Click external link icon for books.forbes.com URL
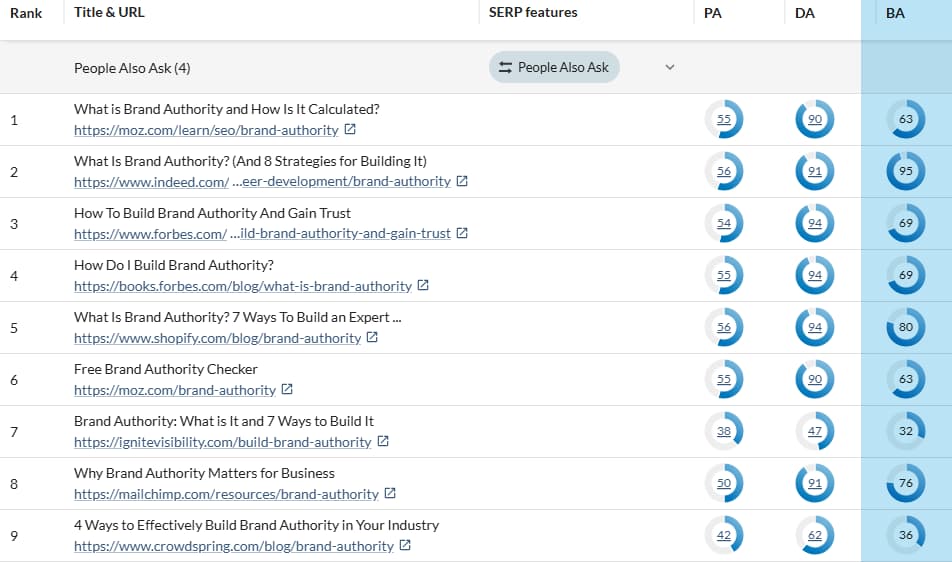The image size is (952, 562). tap(423, 286)
